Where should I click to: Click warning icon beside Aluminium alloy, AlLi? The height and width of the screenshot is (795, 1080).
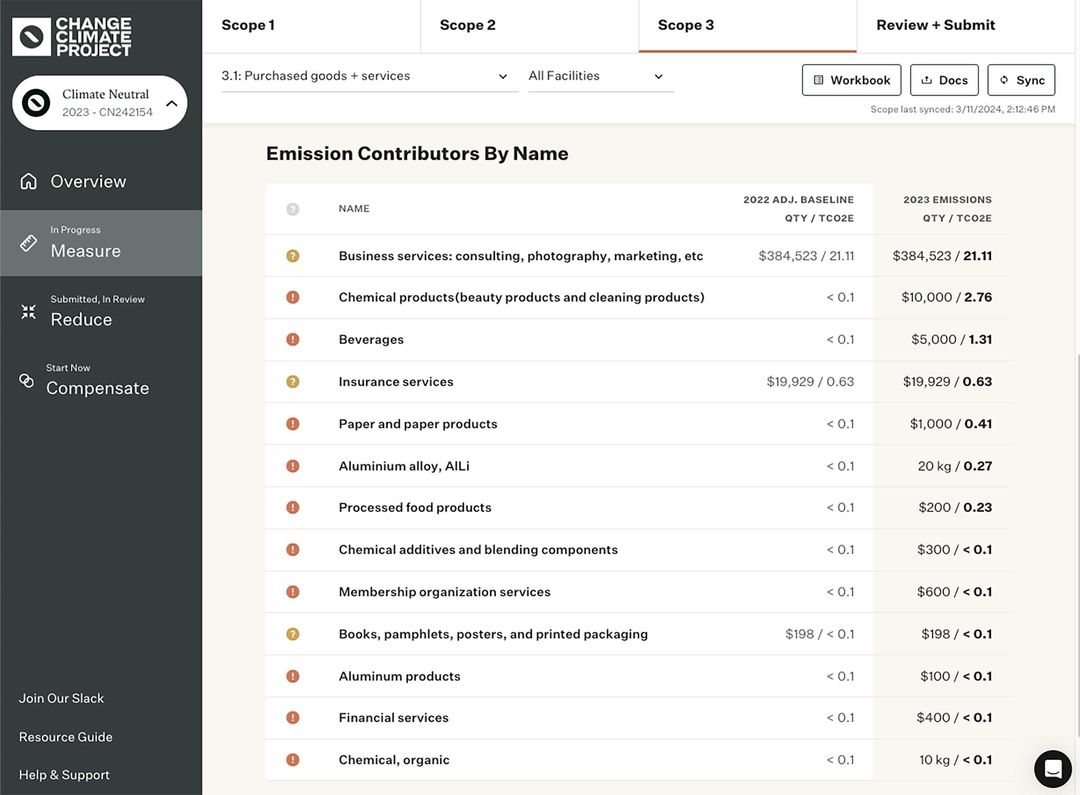click(x=293, y=466)
